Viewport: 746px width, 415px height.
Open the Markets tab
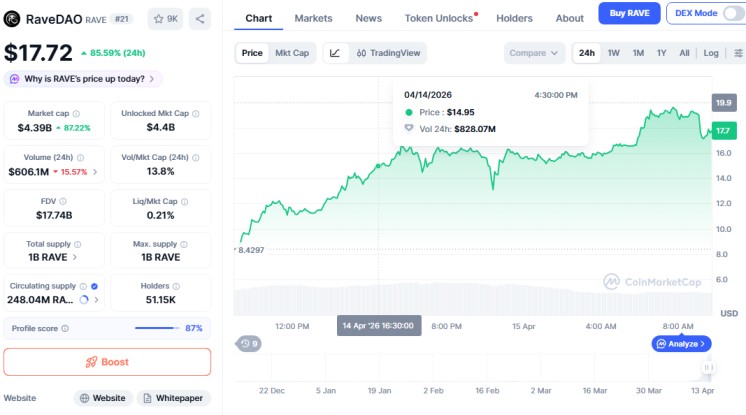tap(313, 19)
